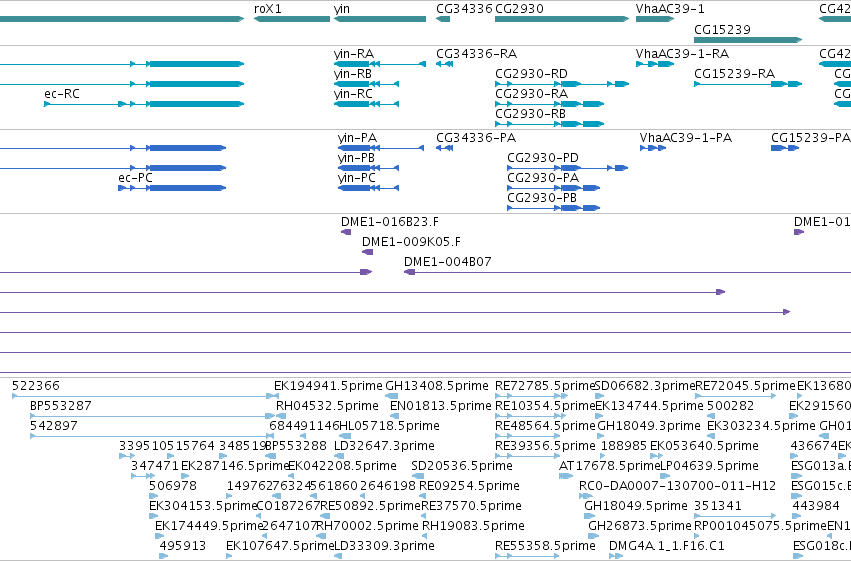Image resolution: width=851 pixels, height=561 pixels.
Task: Select VhaAC39-1-PA coding feature
Action: pos(653,148)
